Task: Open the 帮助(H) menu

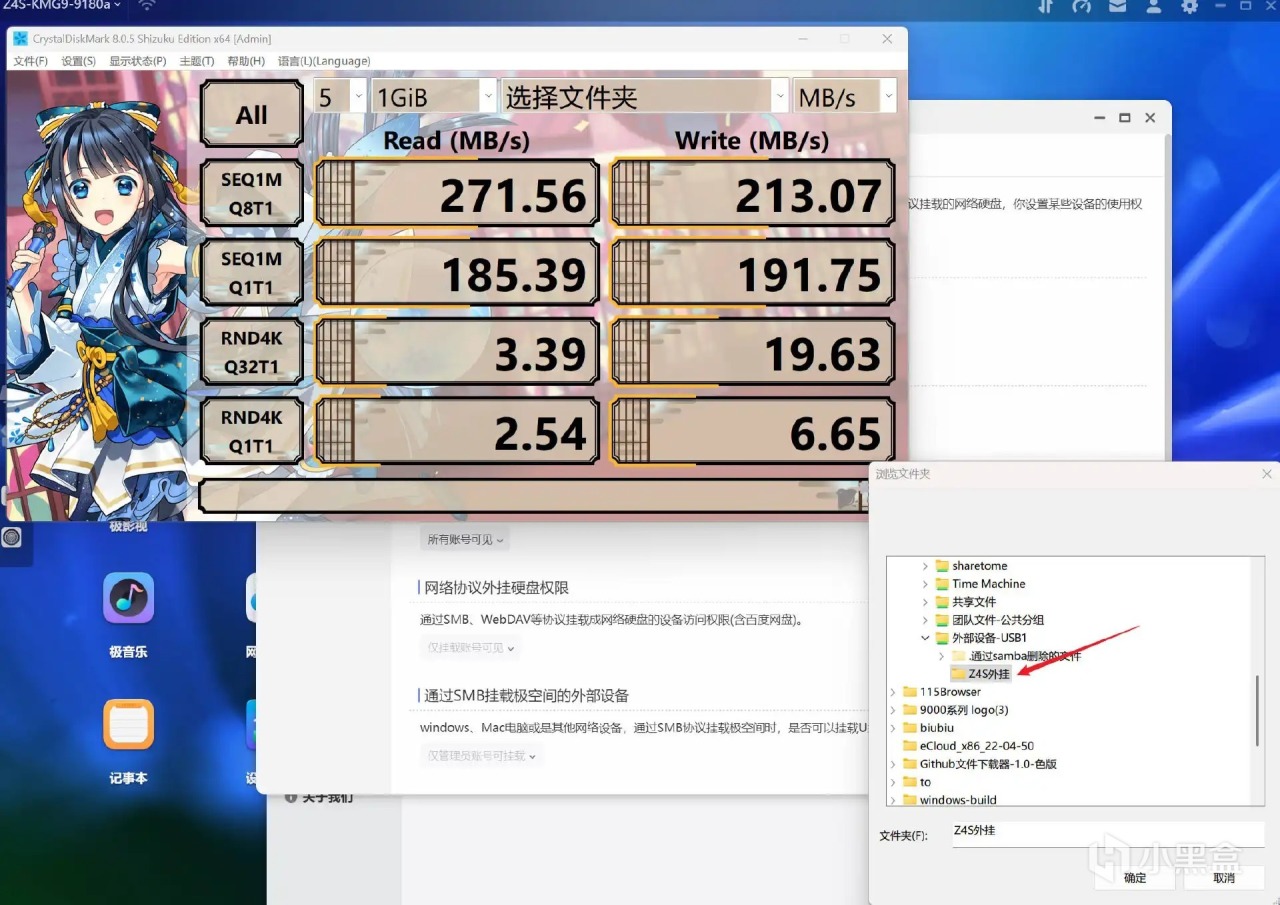Action: pyautogui.click(x=246, y=61)
